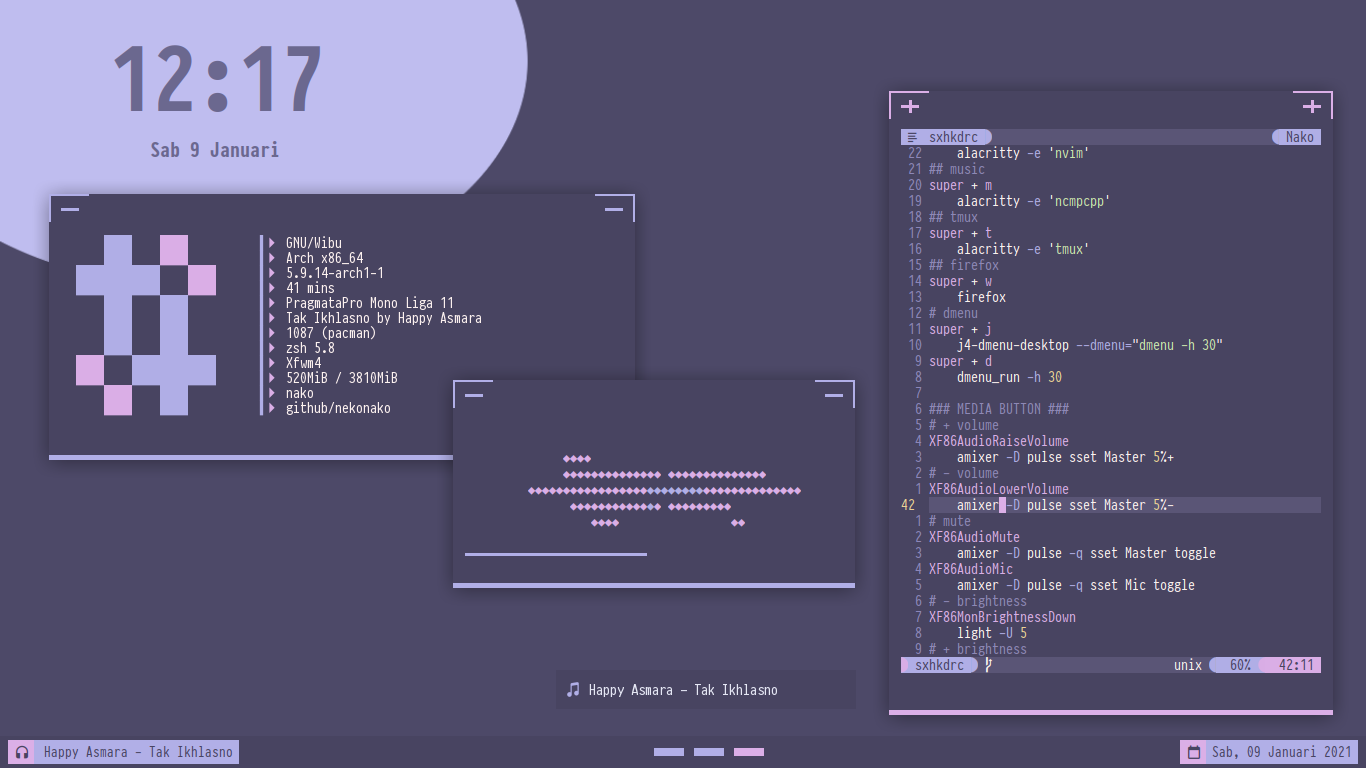Click the hash-shaped logo in the neofetch window
Image resolution: width=1366 pixels, height=768 pixels.
[x=146, y=325]
